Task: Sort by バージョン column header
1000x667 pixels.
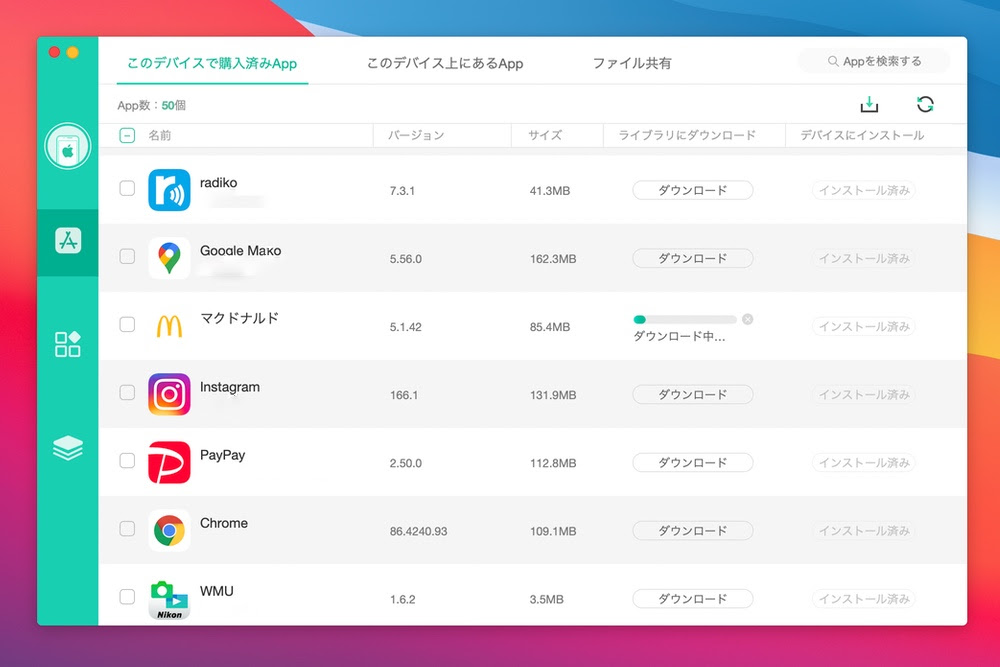Action: (x=416, y=135)
